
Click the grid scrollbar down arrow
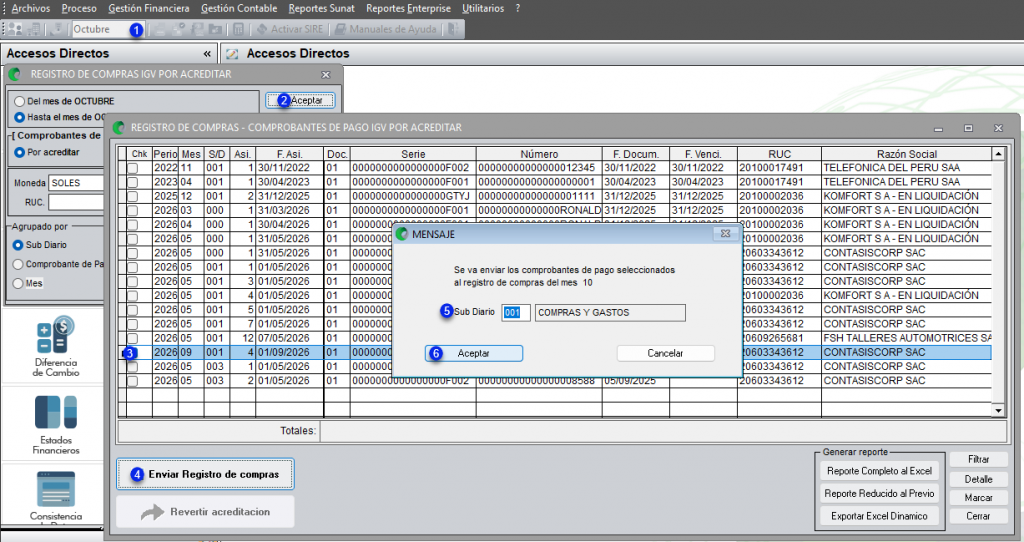[x=998, y=411]
